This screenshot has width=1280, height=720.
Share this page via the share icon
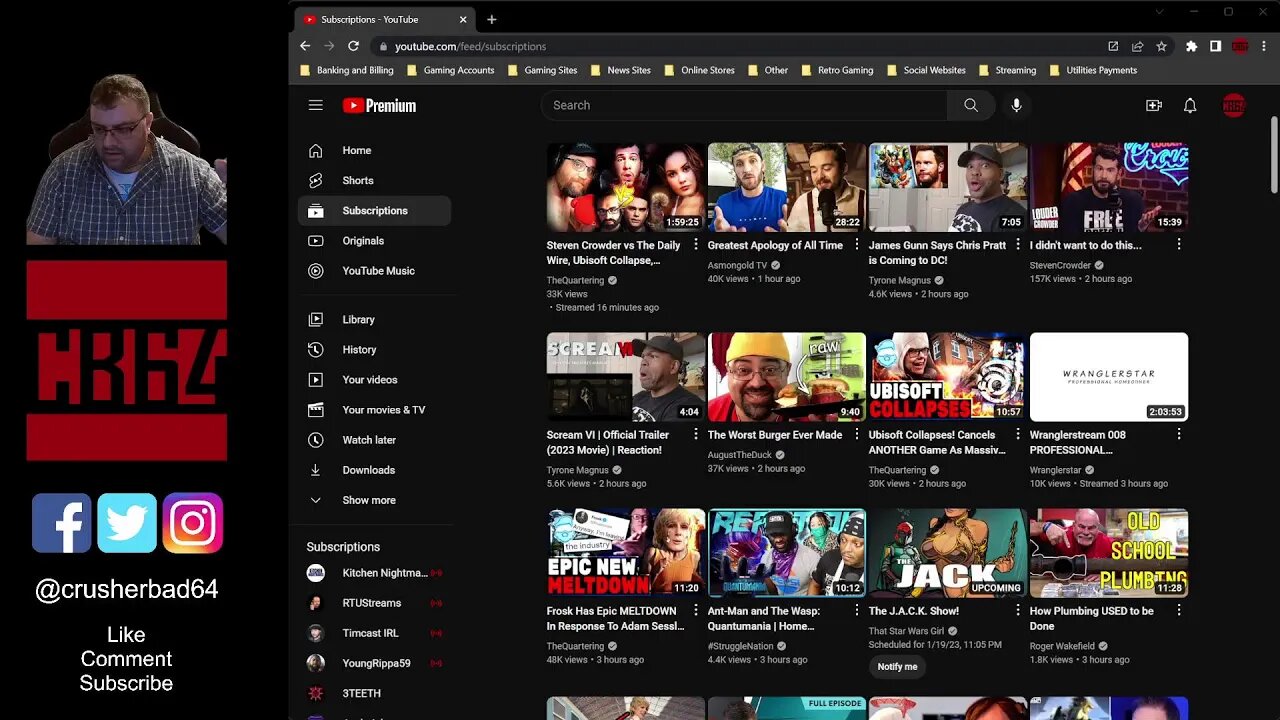pyautogui.click(x=1137, y=46)
